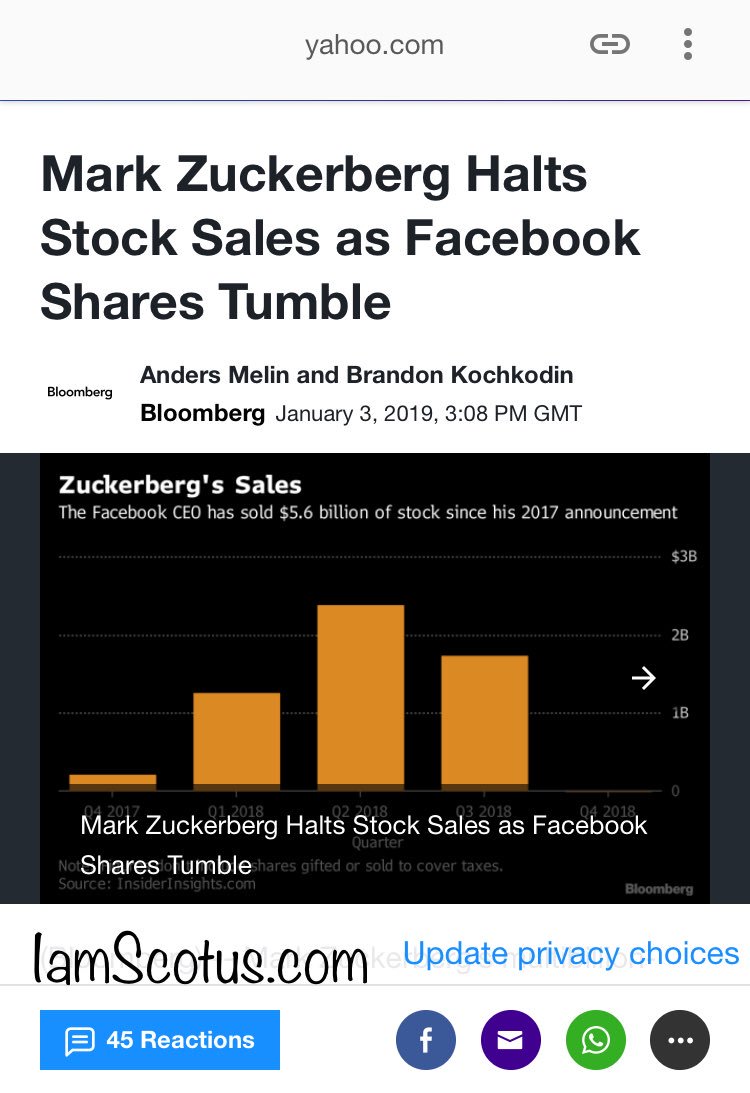Click the Q1 2018 orange bar in chart
The width and height of the screenshot is (750, 1093).
coord(236,738)
